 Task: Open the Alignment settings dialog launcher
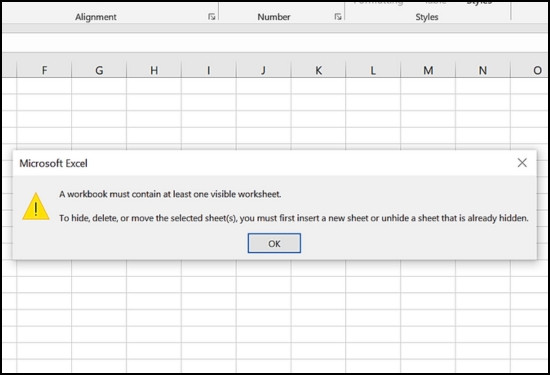click(212, 16)
